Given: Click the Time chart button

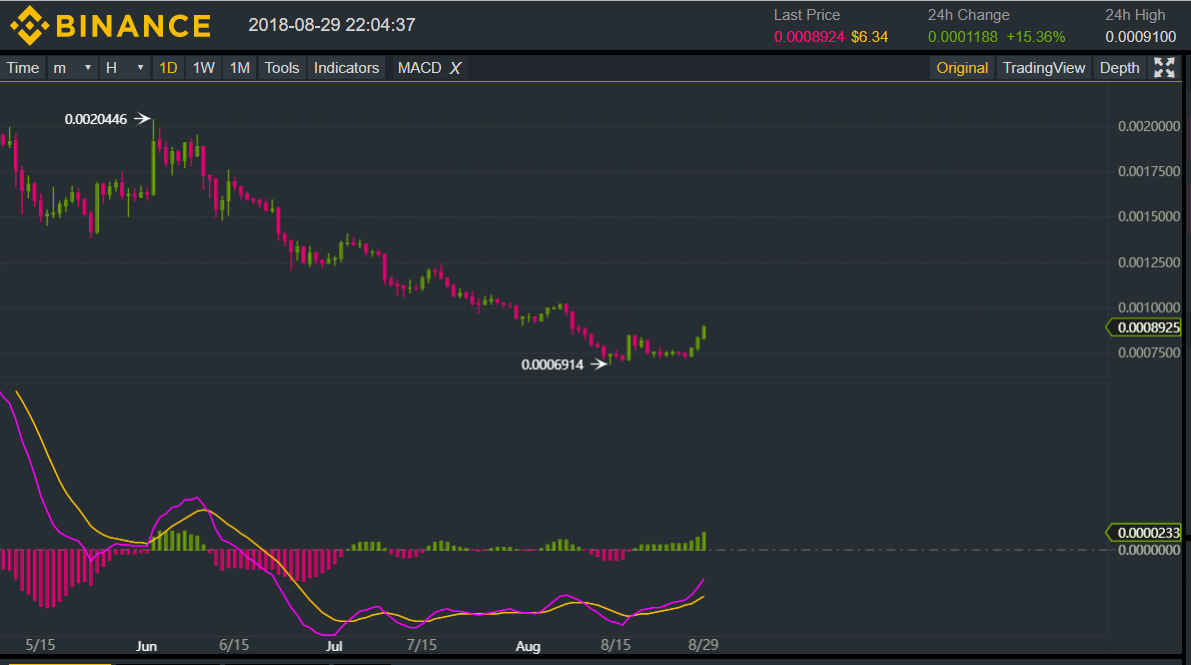Looking at the screenshot, I should 23,68.
